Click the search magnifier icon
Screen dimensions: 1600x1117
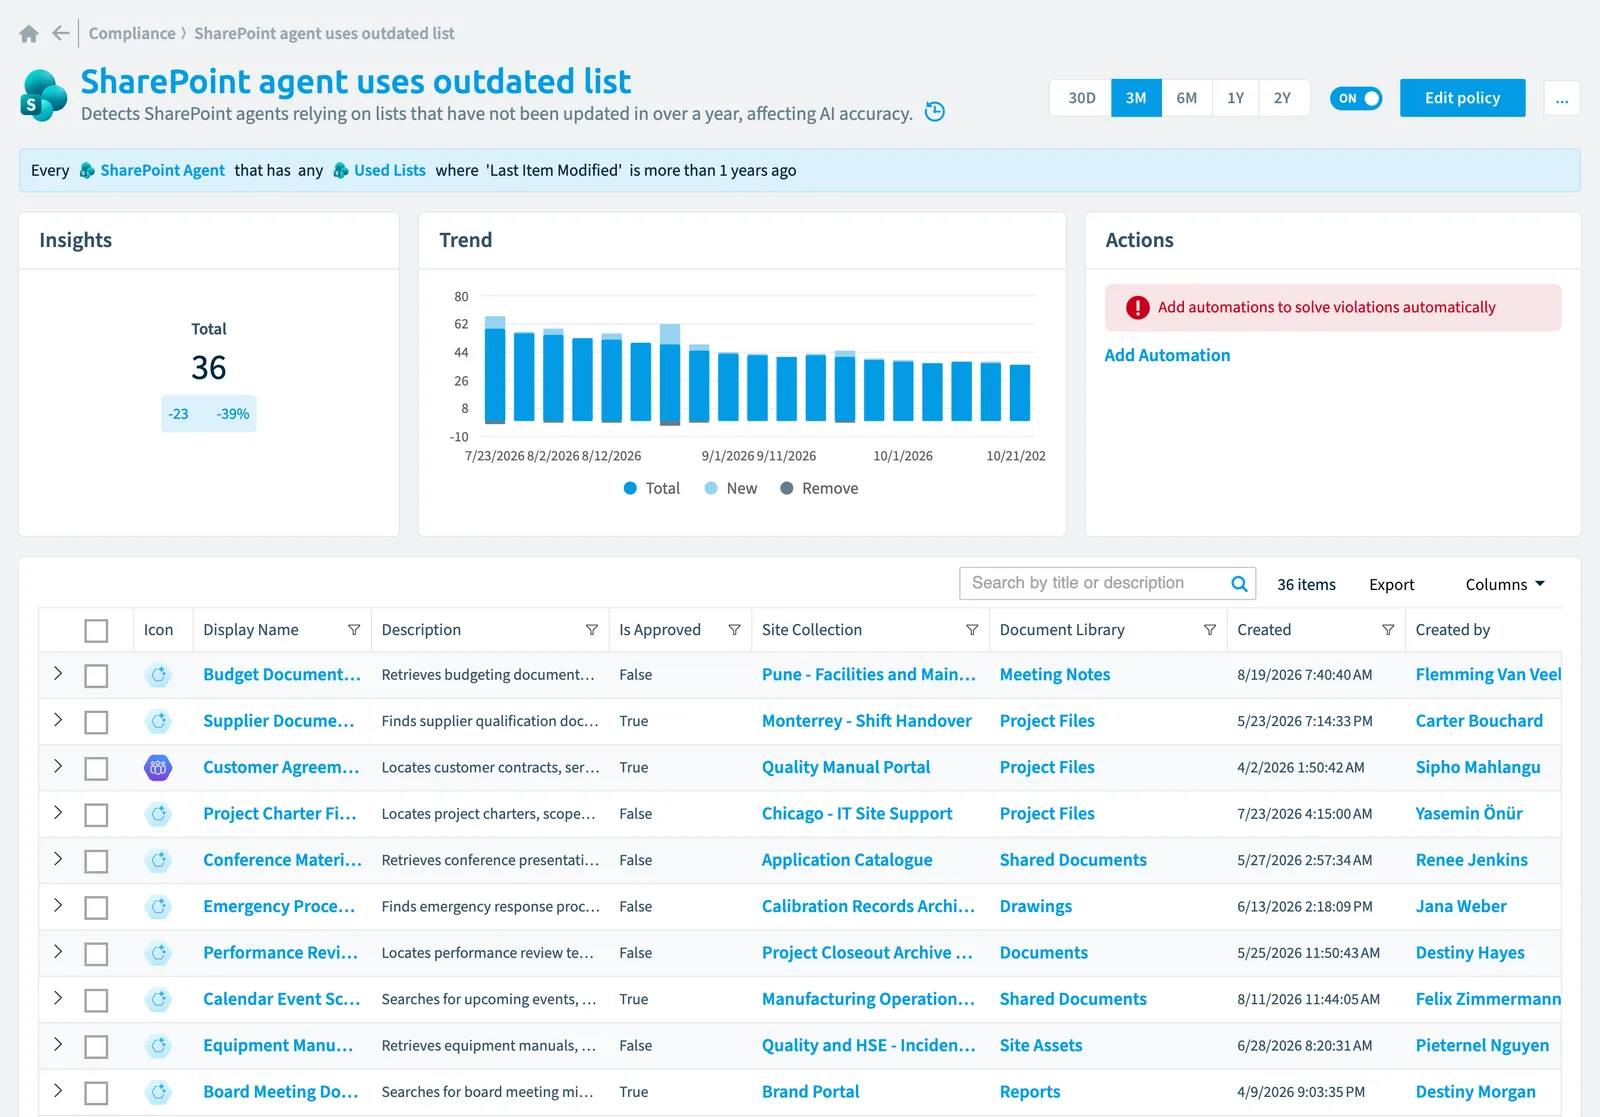point(1239,584)
